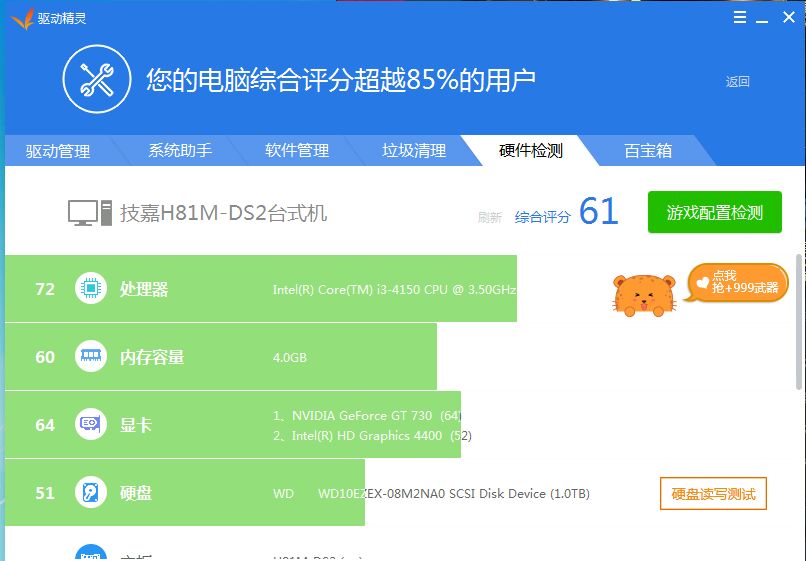Select the 硬件检测 tab
The image size is (806, 561).
coord(531,150)
